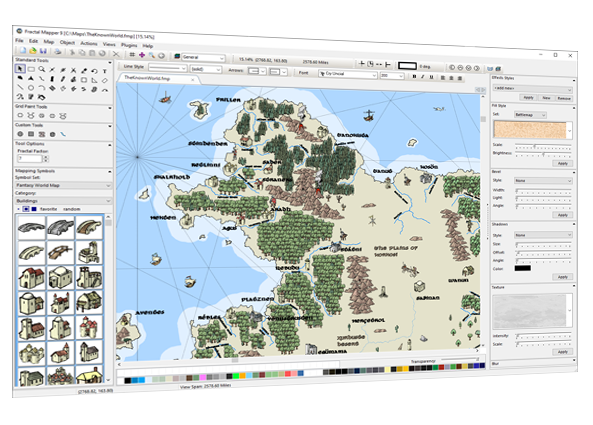Click the Bold formatting button

click(414, 76)
